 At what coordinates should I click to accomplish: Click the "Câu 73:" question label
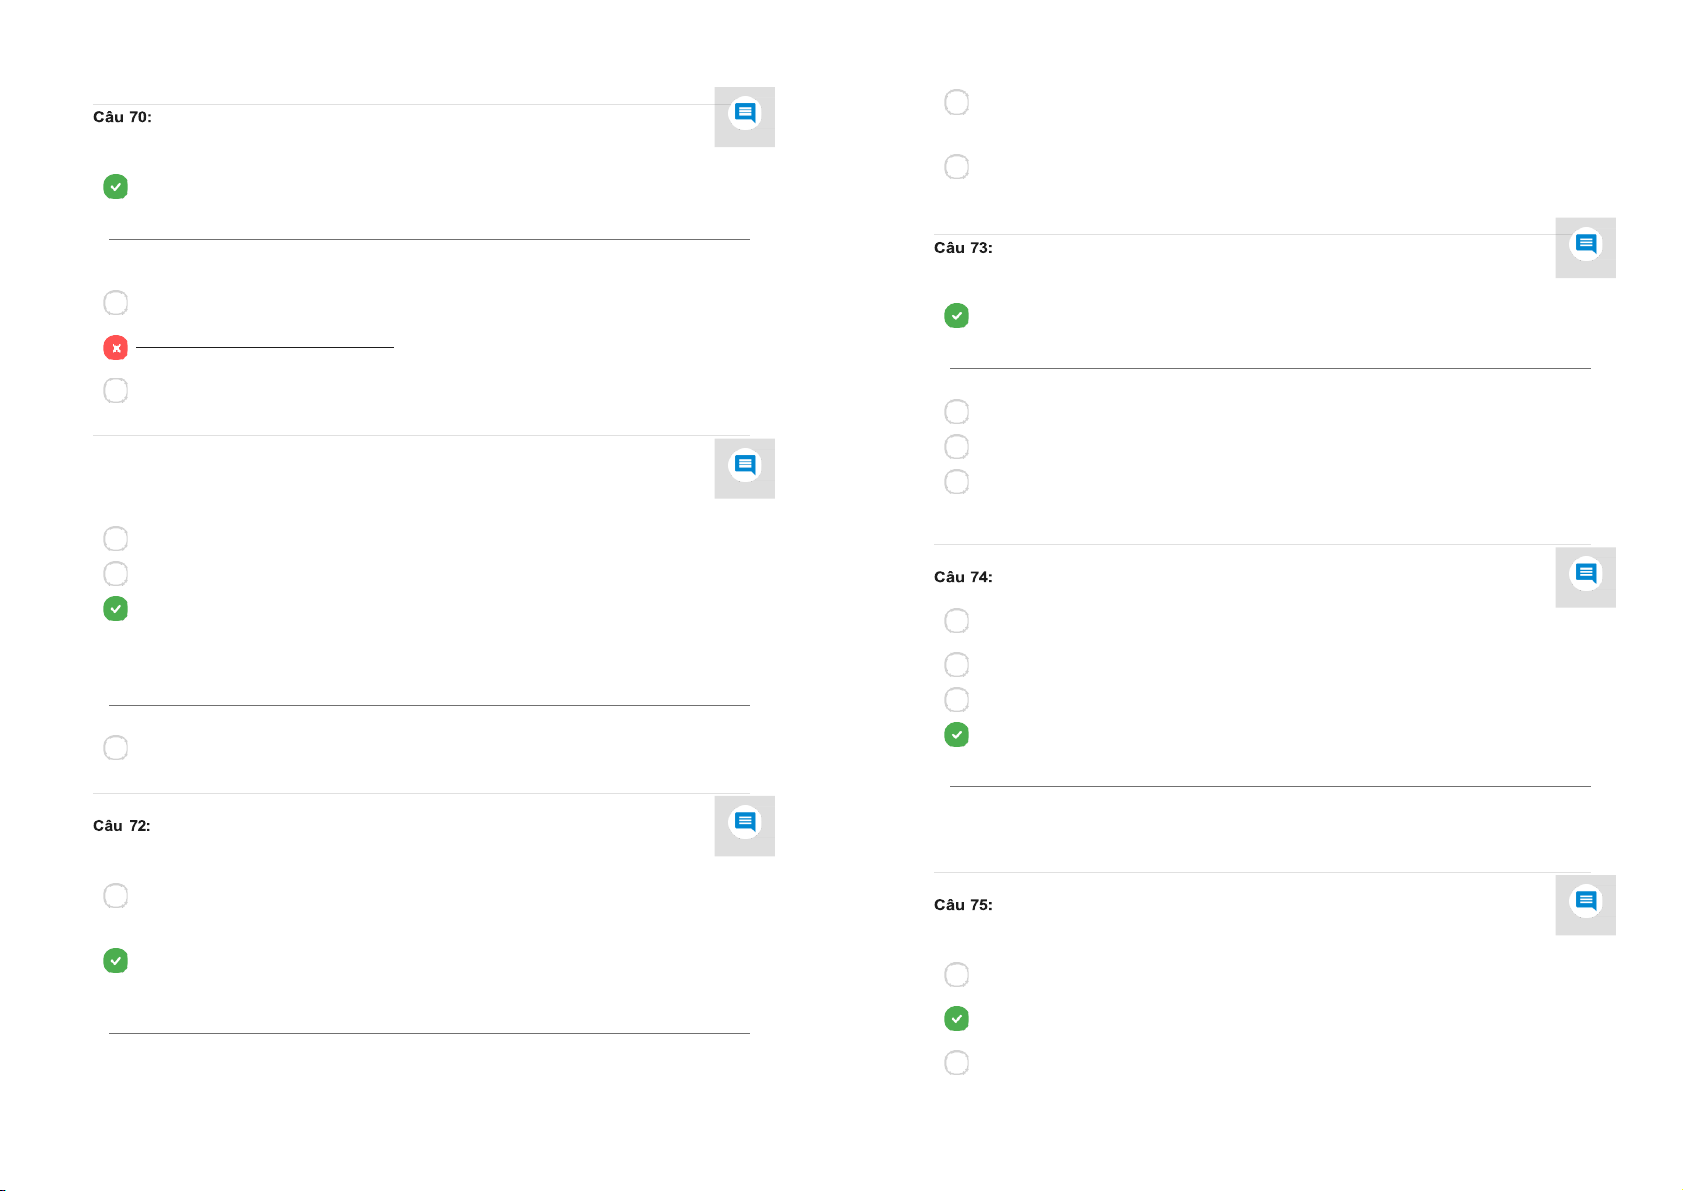[x=963, y=248]
